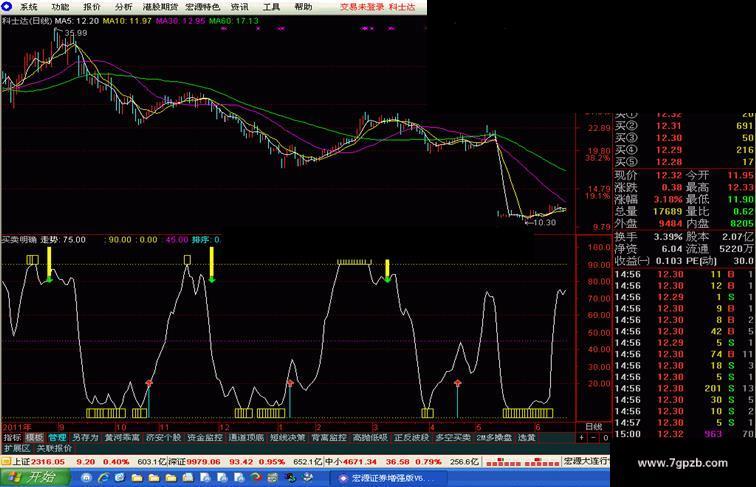Viewport: 756px width, 487px height.
Task: Activate 宏源证券增强版 taskbar button
Action: point(387,478)
